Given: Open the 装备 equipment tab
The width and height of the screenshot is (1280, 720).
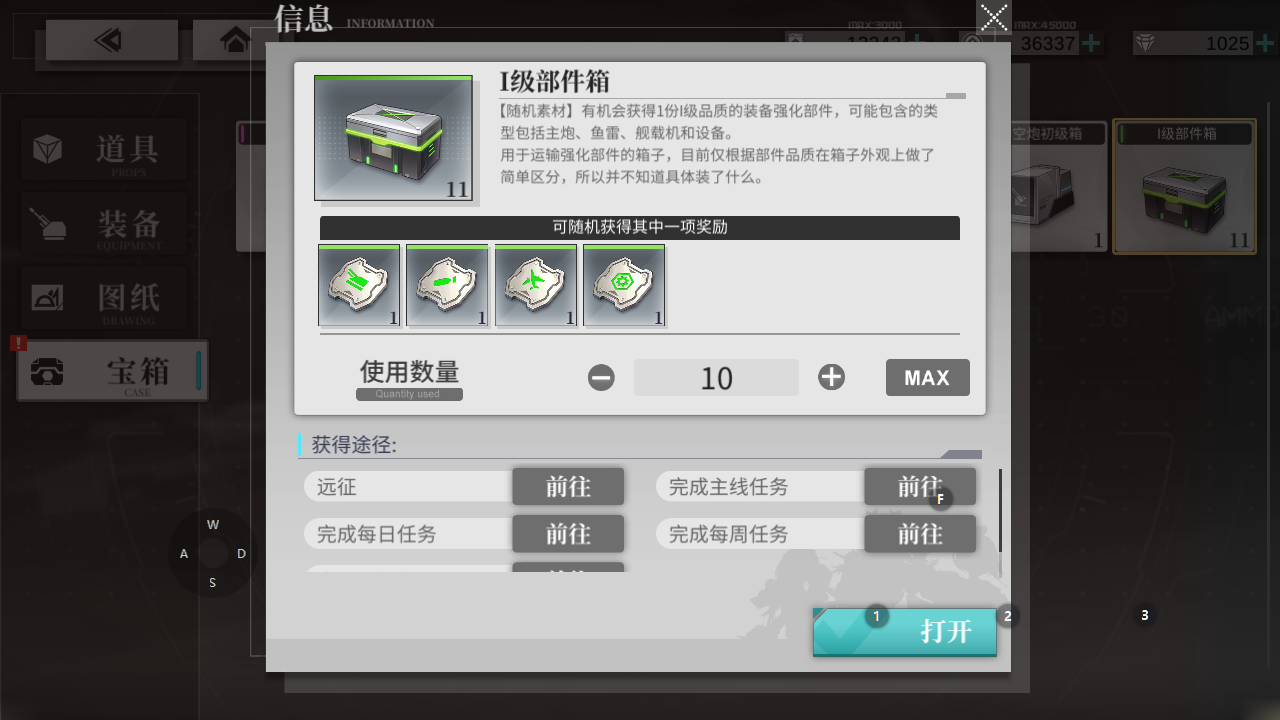Looking at the screenshot, I should pos(103,223).
